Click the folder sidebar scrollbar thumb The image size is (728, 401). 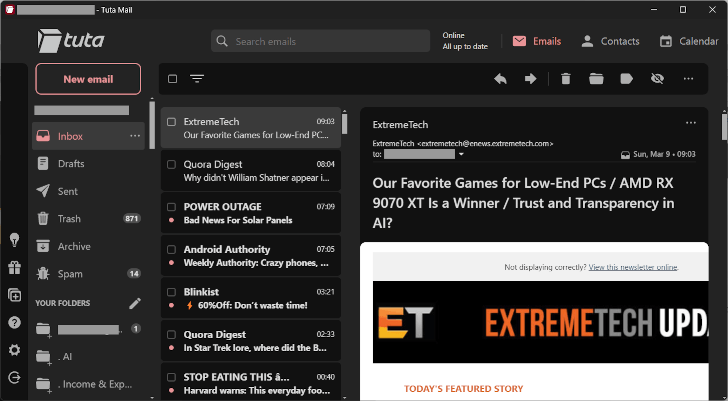[x=152, y=125]
